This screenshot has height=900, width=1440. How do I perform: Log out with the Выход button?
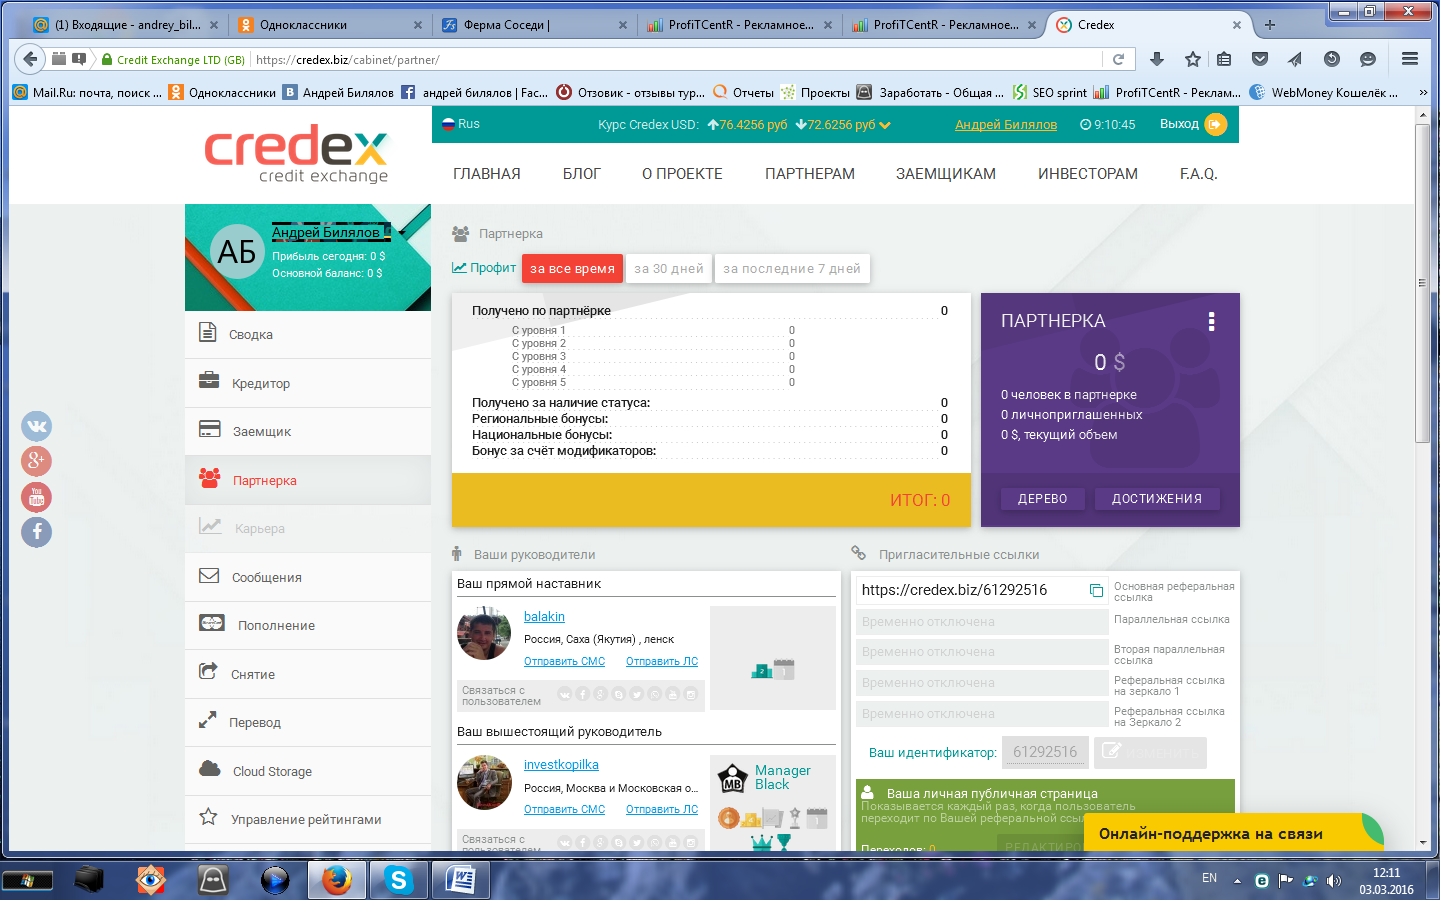click(1193, 124)
